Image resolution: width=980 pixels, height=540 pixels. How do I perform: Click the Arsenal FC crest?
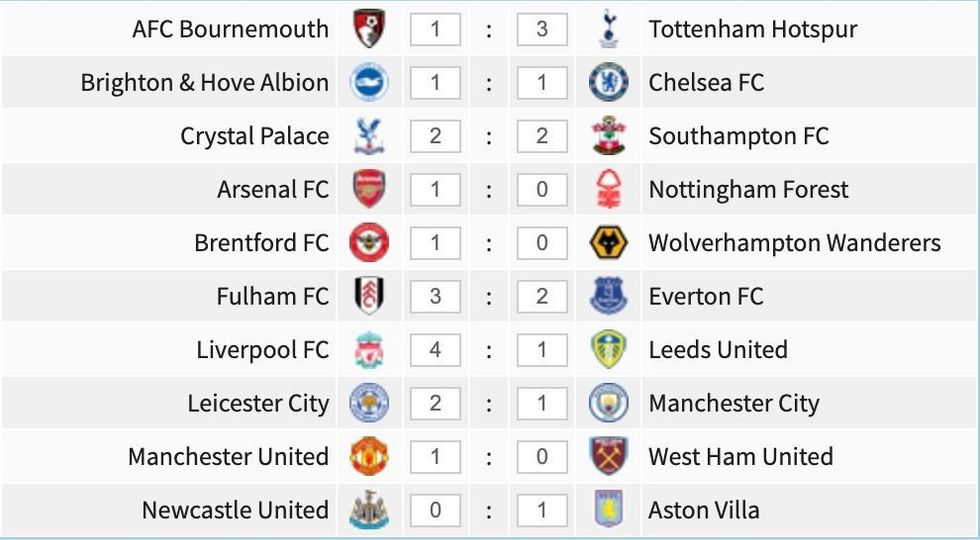pos(370,189)
